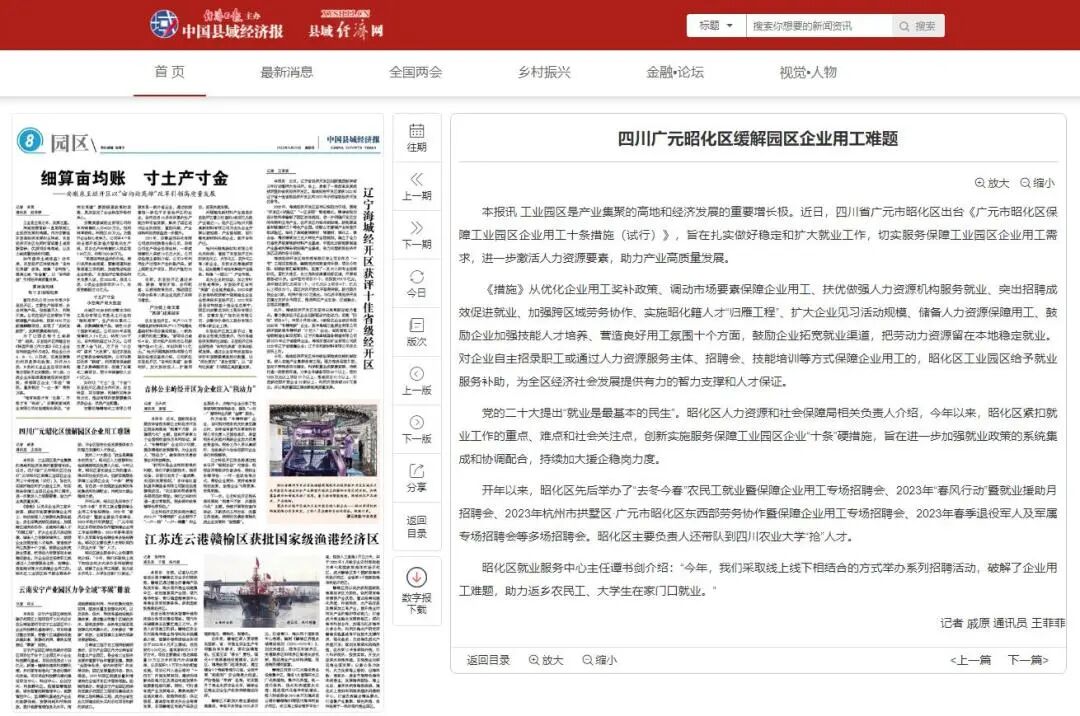
Task: Go to next article 下一篇
Action: 1028,660
